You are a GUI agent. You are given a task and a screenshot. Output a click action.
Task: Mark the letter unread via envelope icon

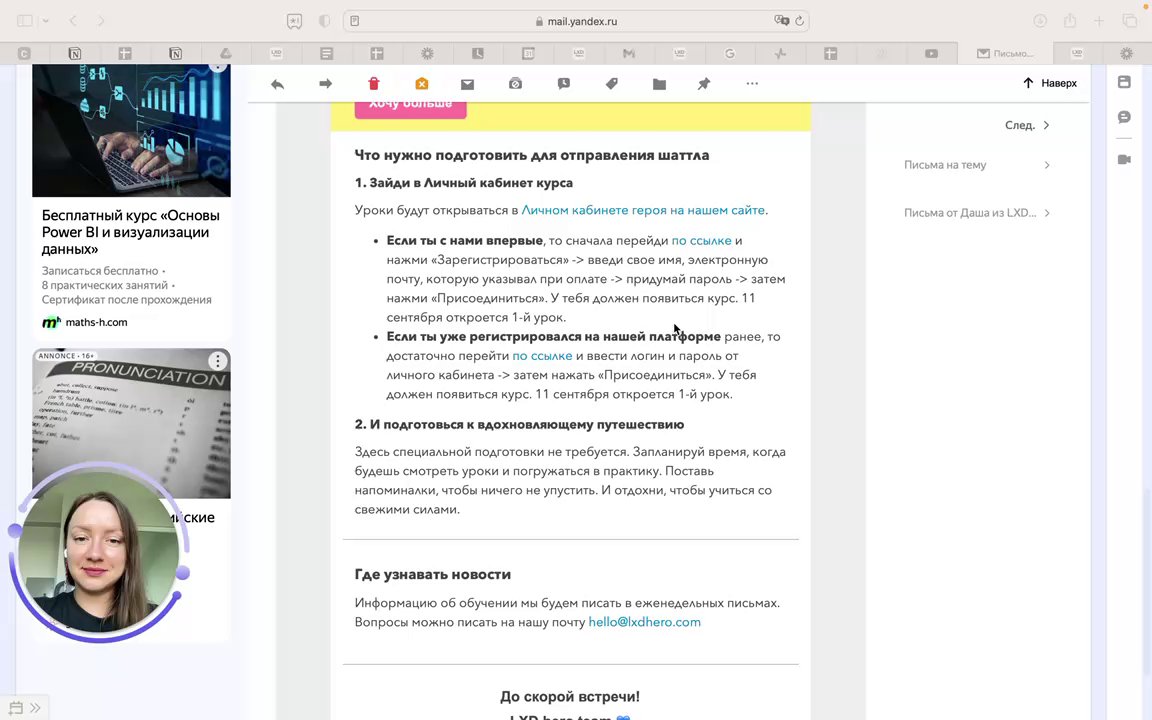pyautogui.click(x=467, y=84)
